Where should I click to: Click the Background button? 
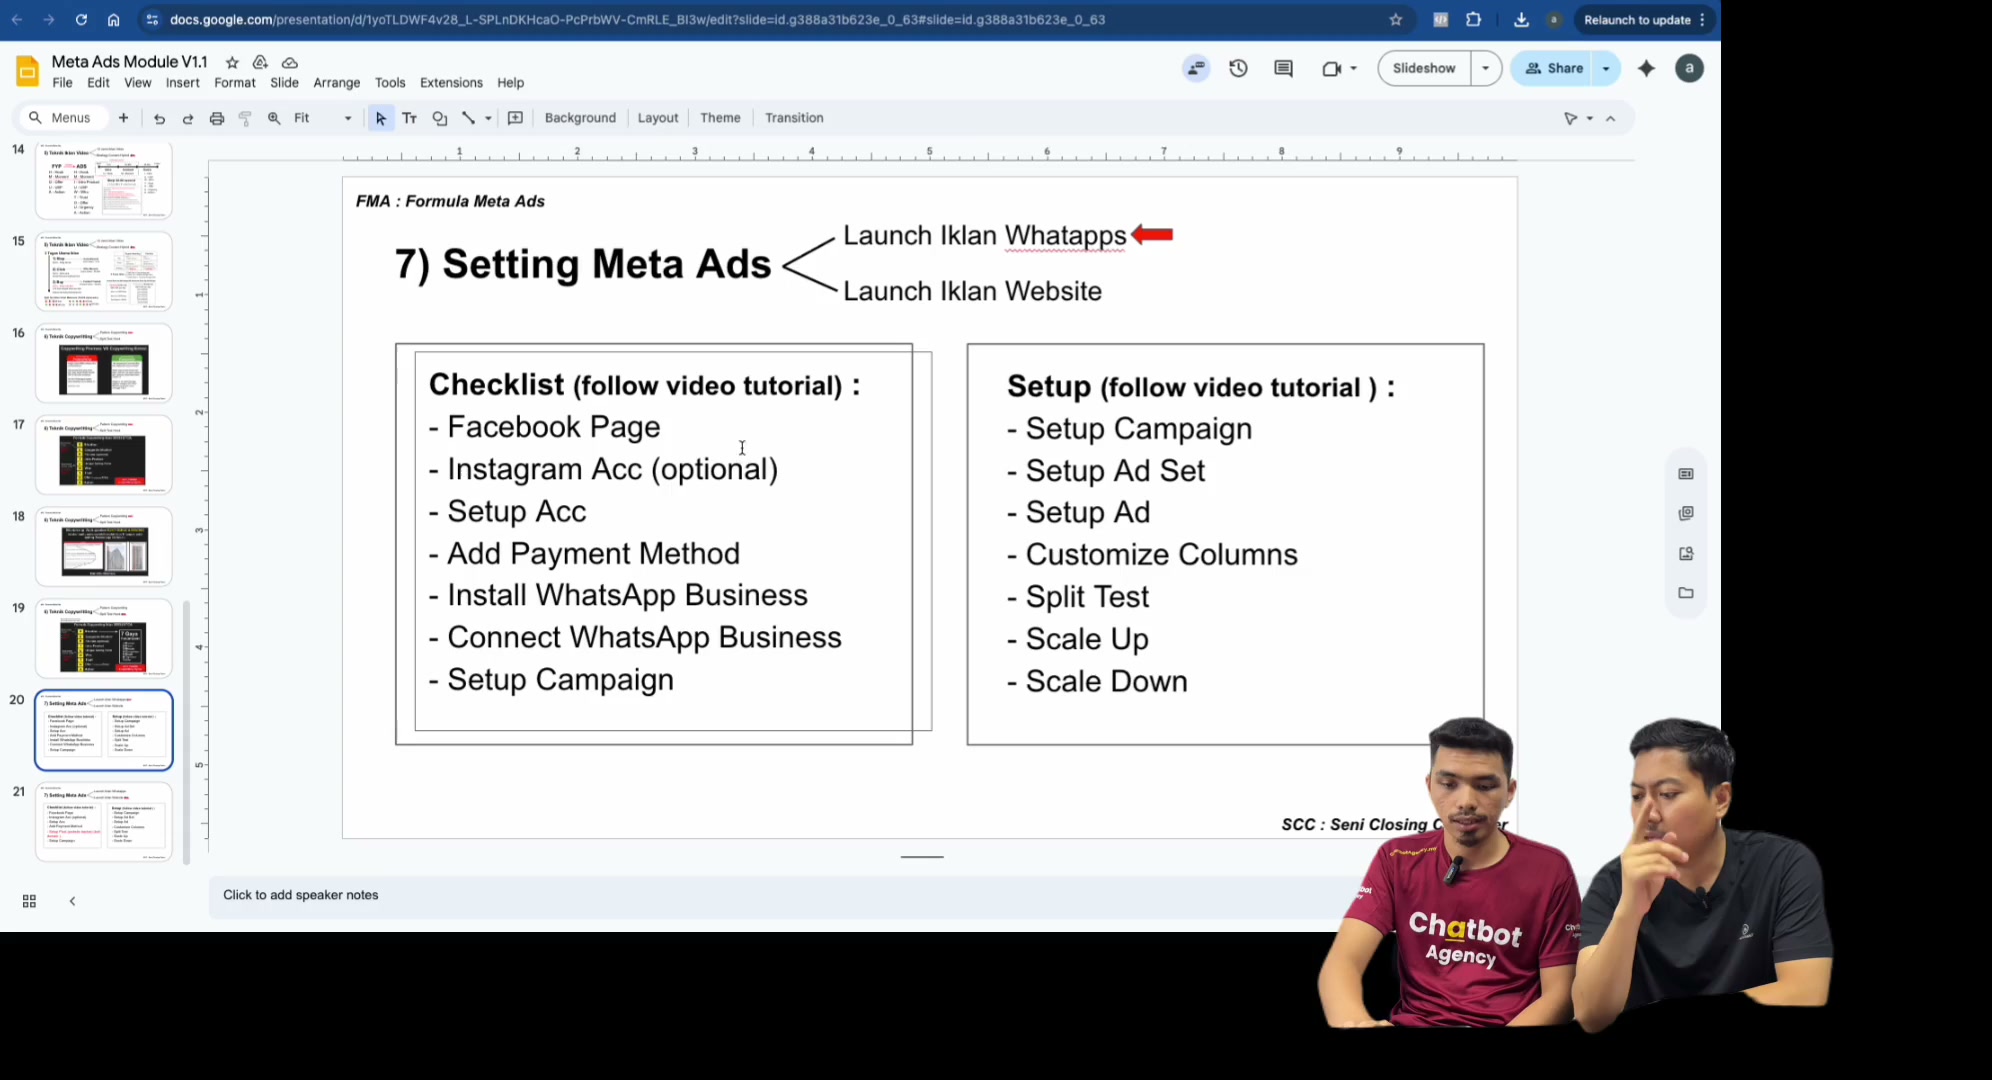click(x=580, y=118)
